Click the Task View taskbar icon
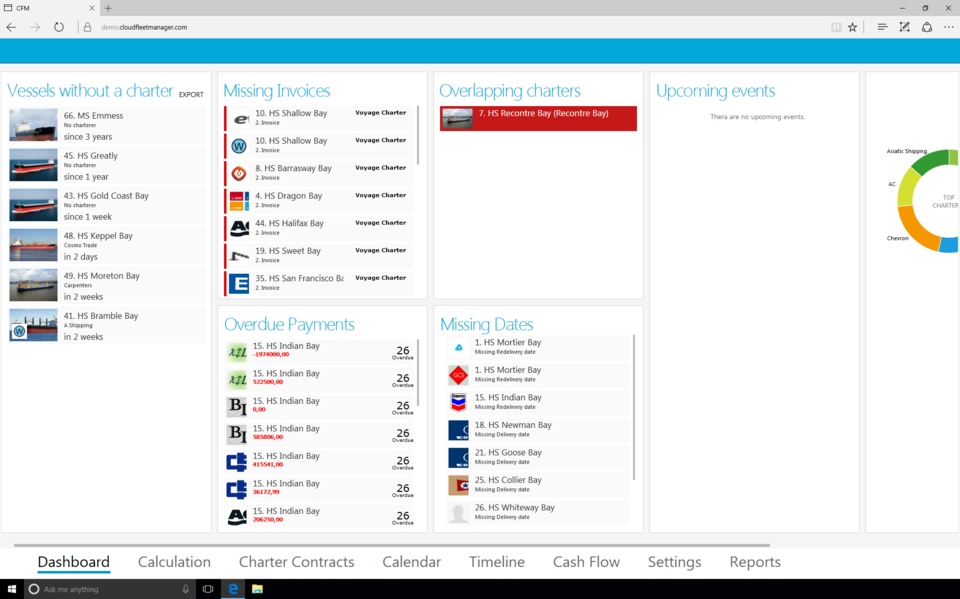 (x=208, y=589)
